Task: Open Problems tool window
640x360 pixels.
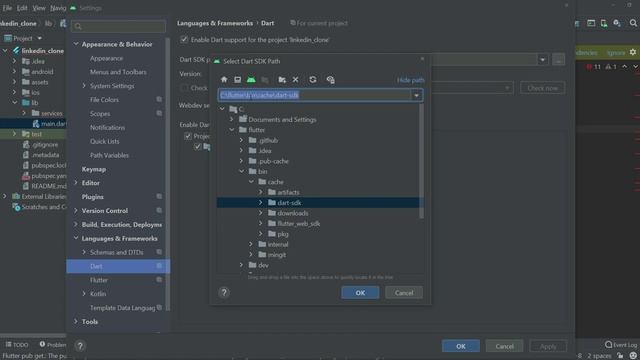Action: pos(53,345)
